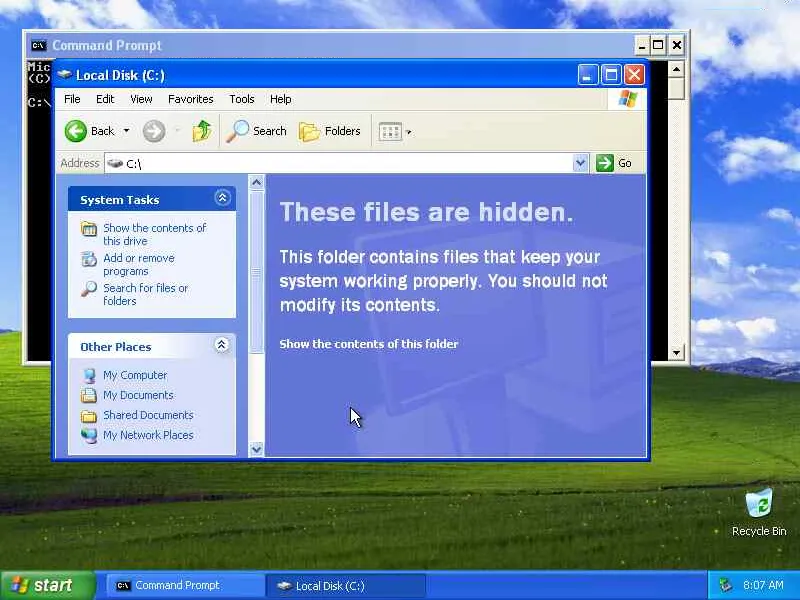Open the Tools menu
This screenshot has width=800, height=600.
point(242,99)
